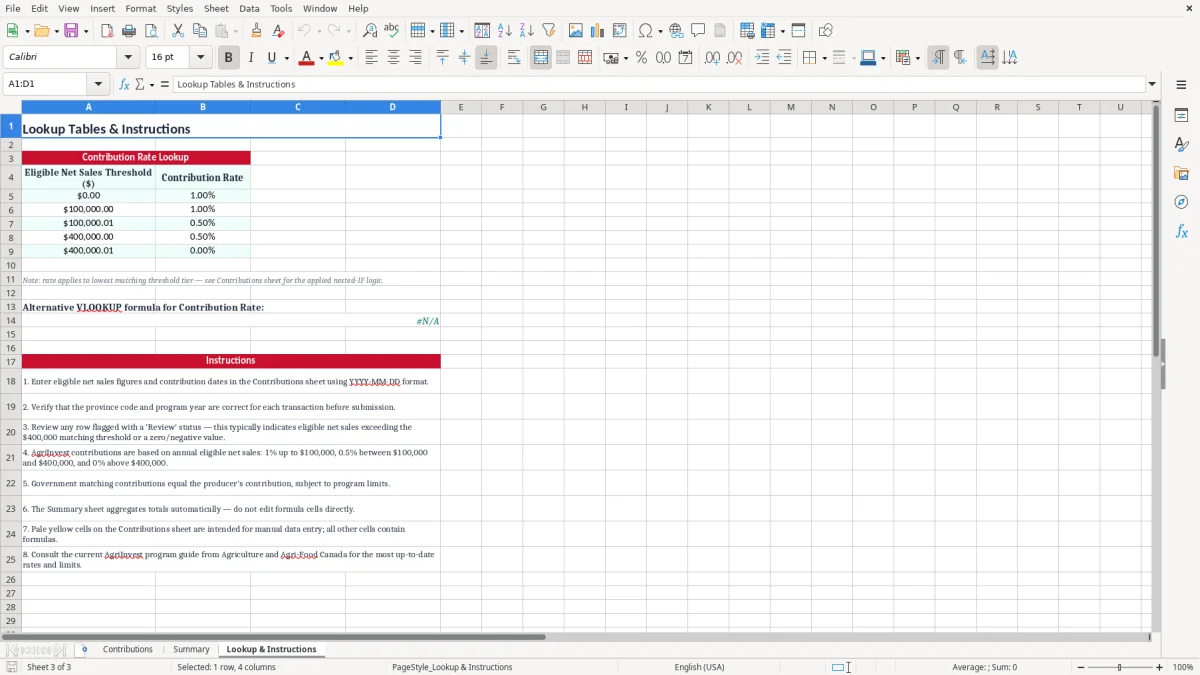Open the Sheet menu

pos(216,8)
